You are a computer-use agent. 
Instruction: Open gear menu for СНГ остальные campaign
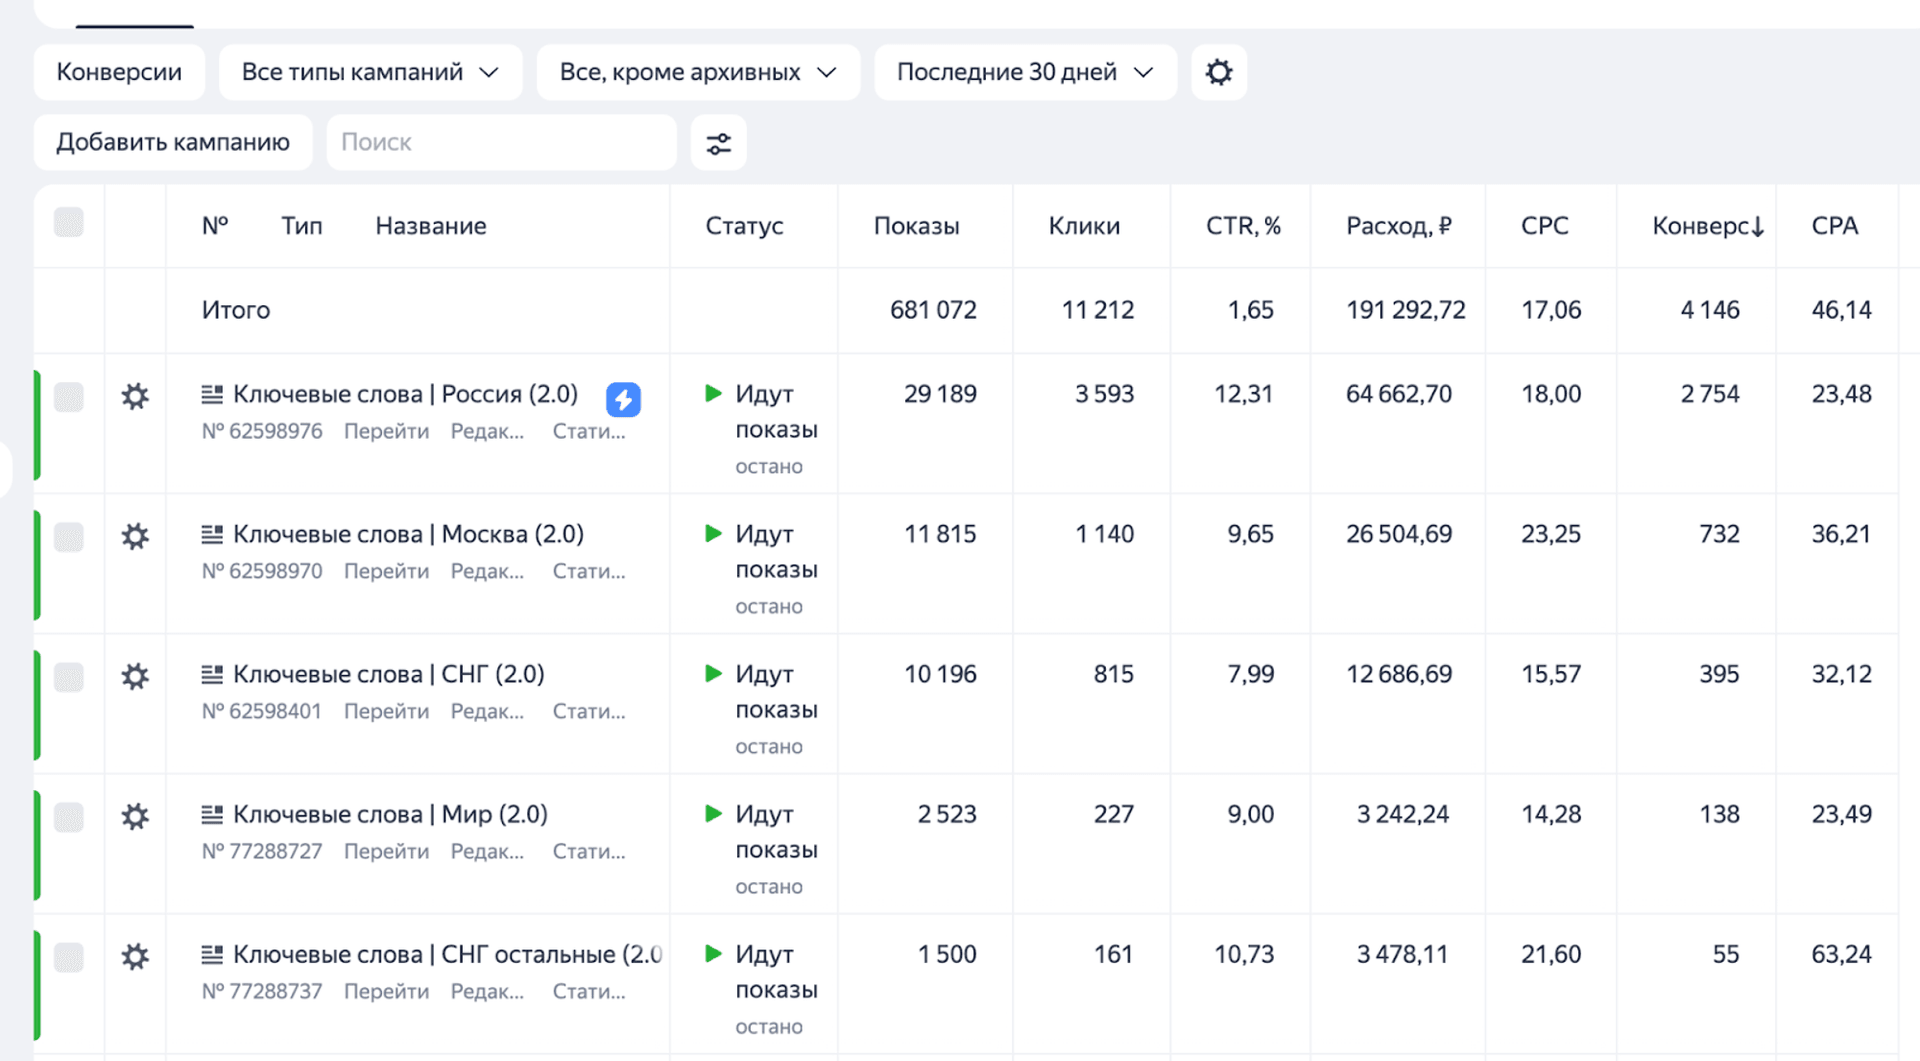pyautogui.click(x=135, y=957)
